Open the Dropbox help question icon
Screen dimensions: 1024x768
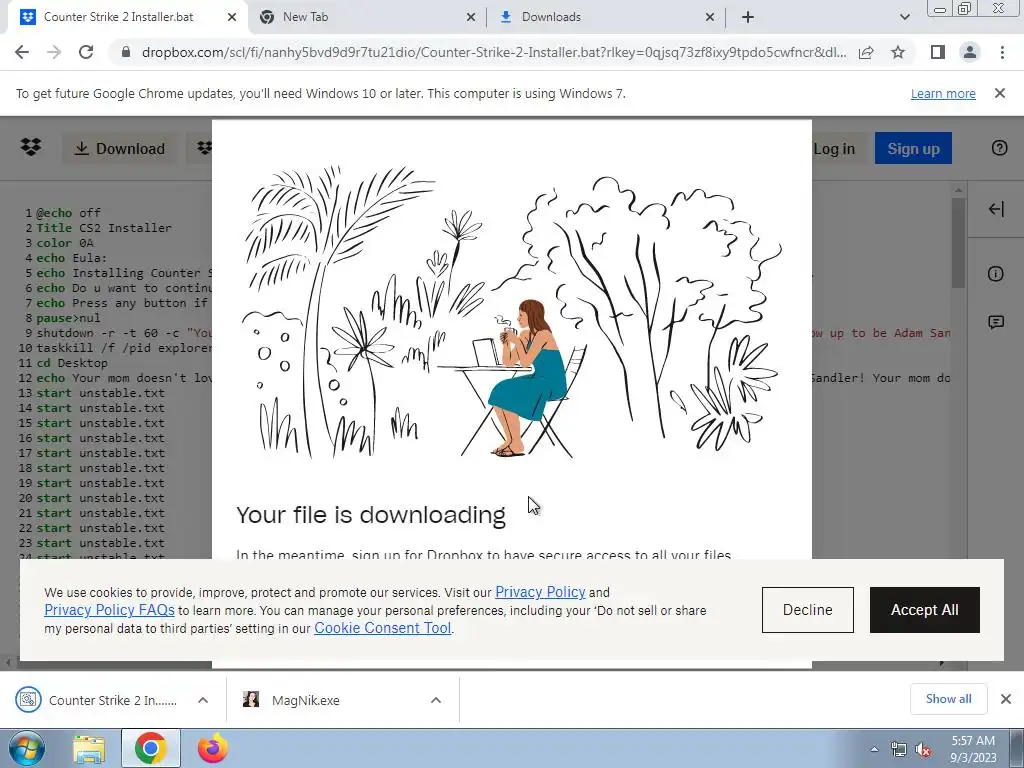[999, 148]
